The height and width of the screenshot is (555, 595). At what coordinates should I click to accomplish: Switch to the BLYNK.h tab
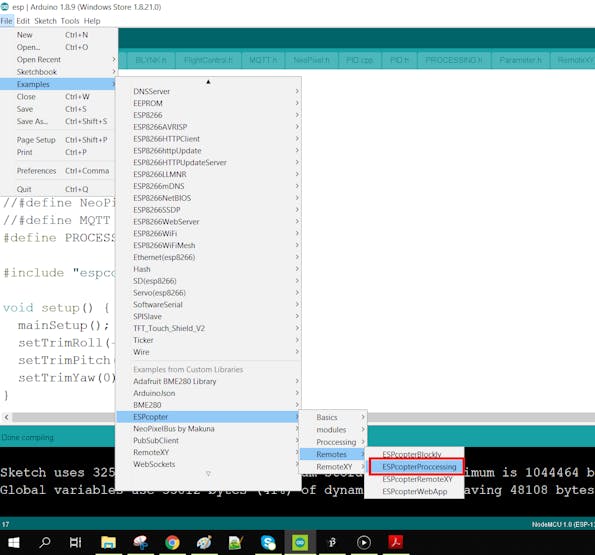[151, 60]
